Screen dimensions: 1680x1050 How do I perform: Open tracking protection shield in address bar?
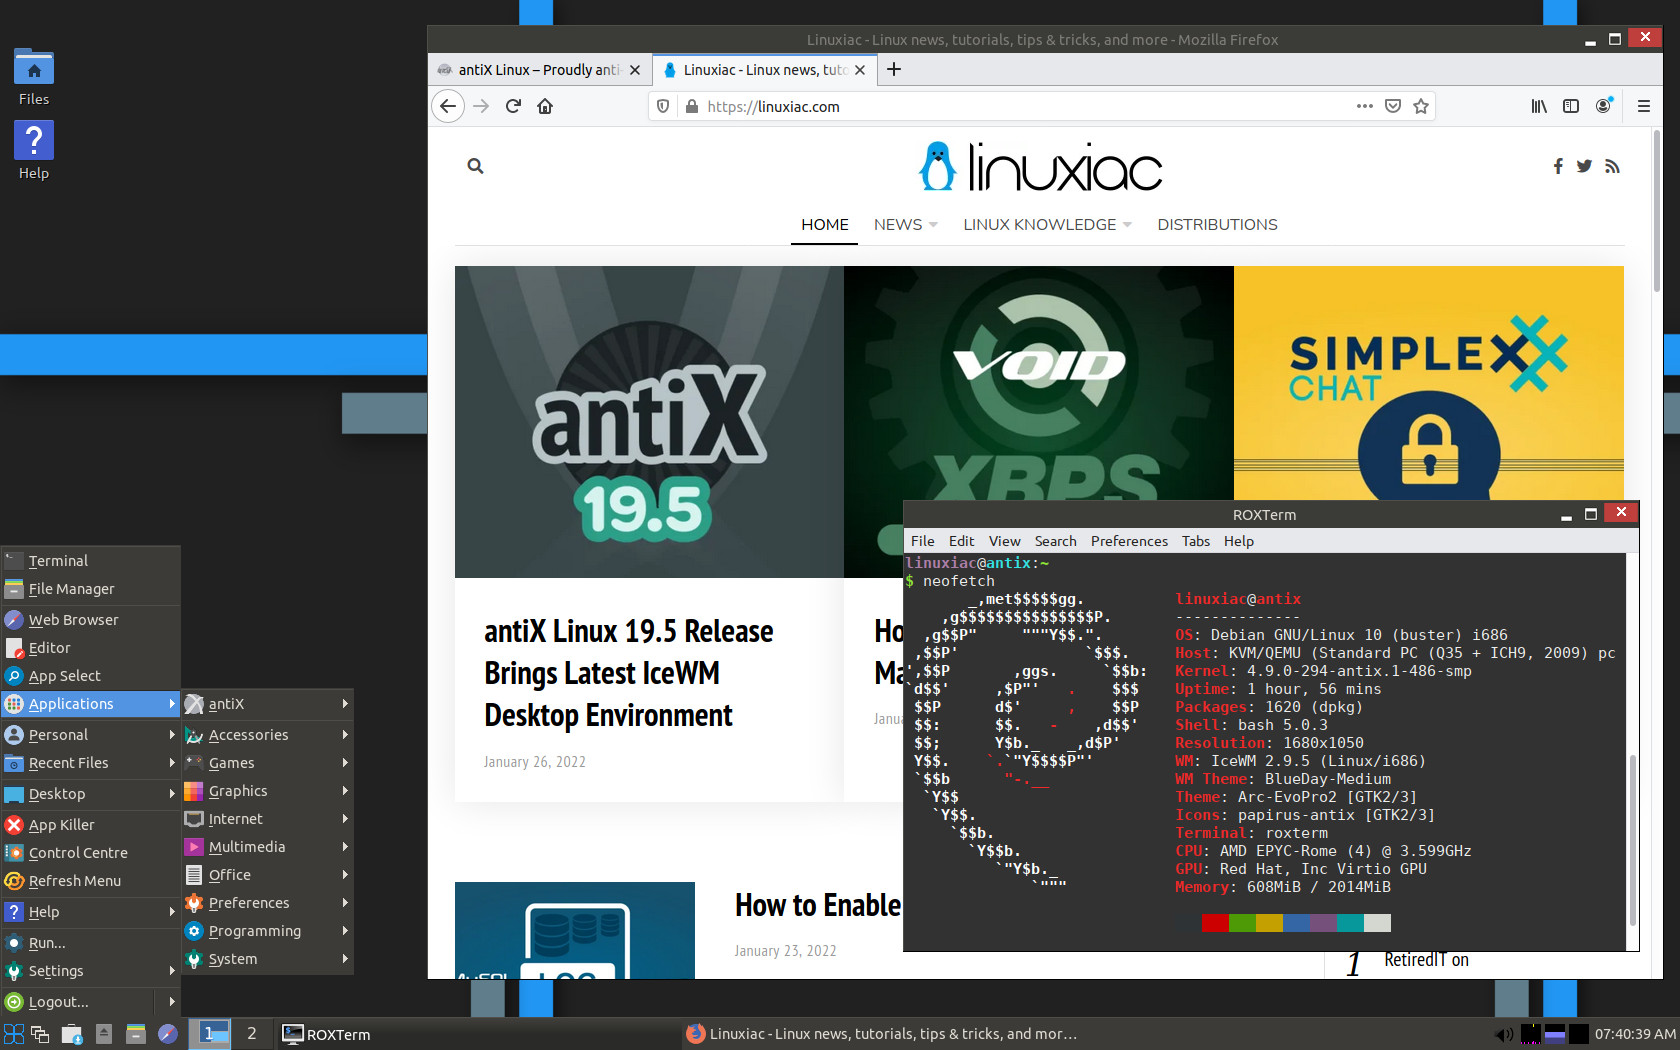tap(662, 106)
